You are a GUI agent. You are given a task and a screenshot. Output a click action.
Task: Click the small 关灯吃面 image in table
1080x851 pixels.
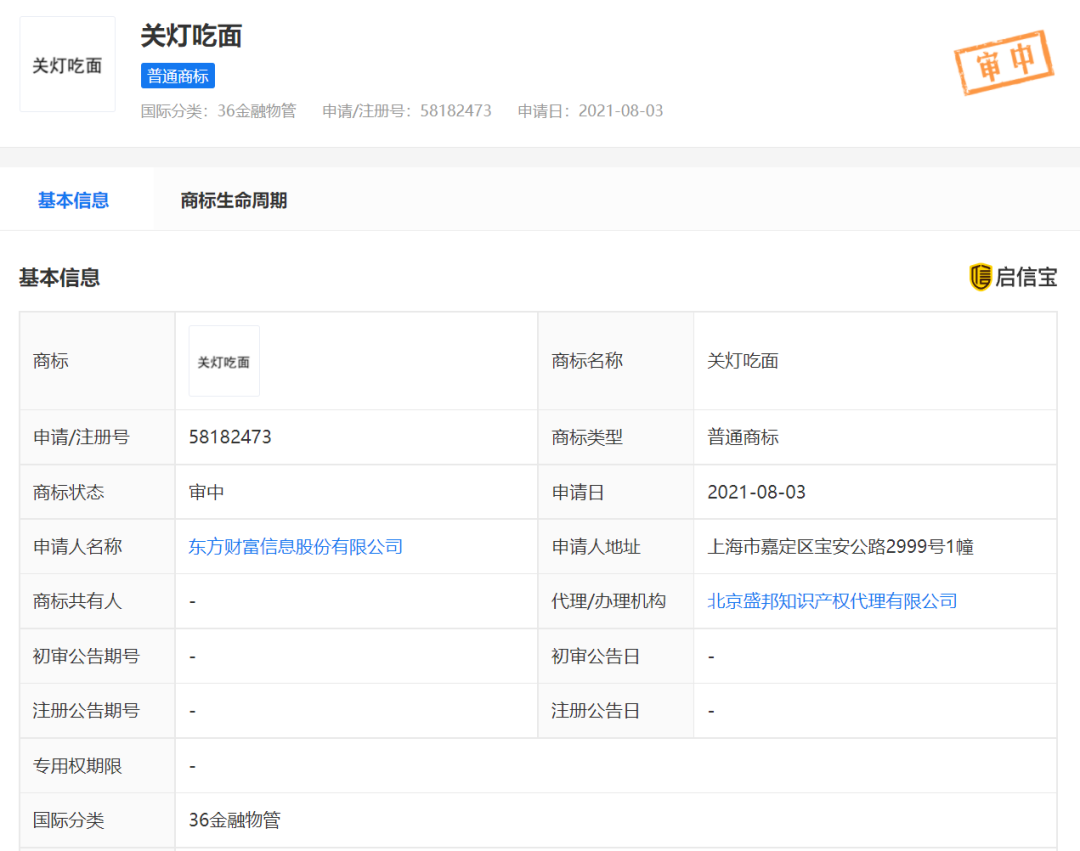point(224,361)
